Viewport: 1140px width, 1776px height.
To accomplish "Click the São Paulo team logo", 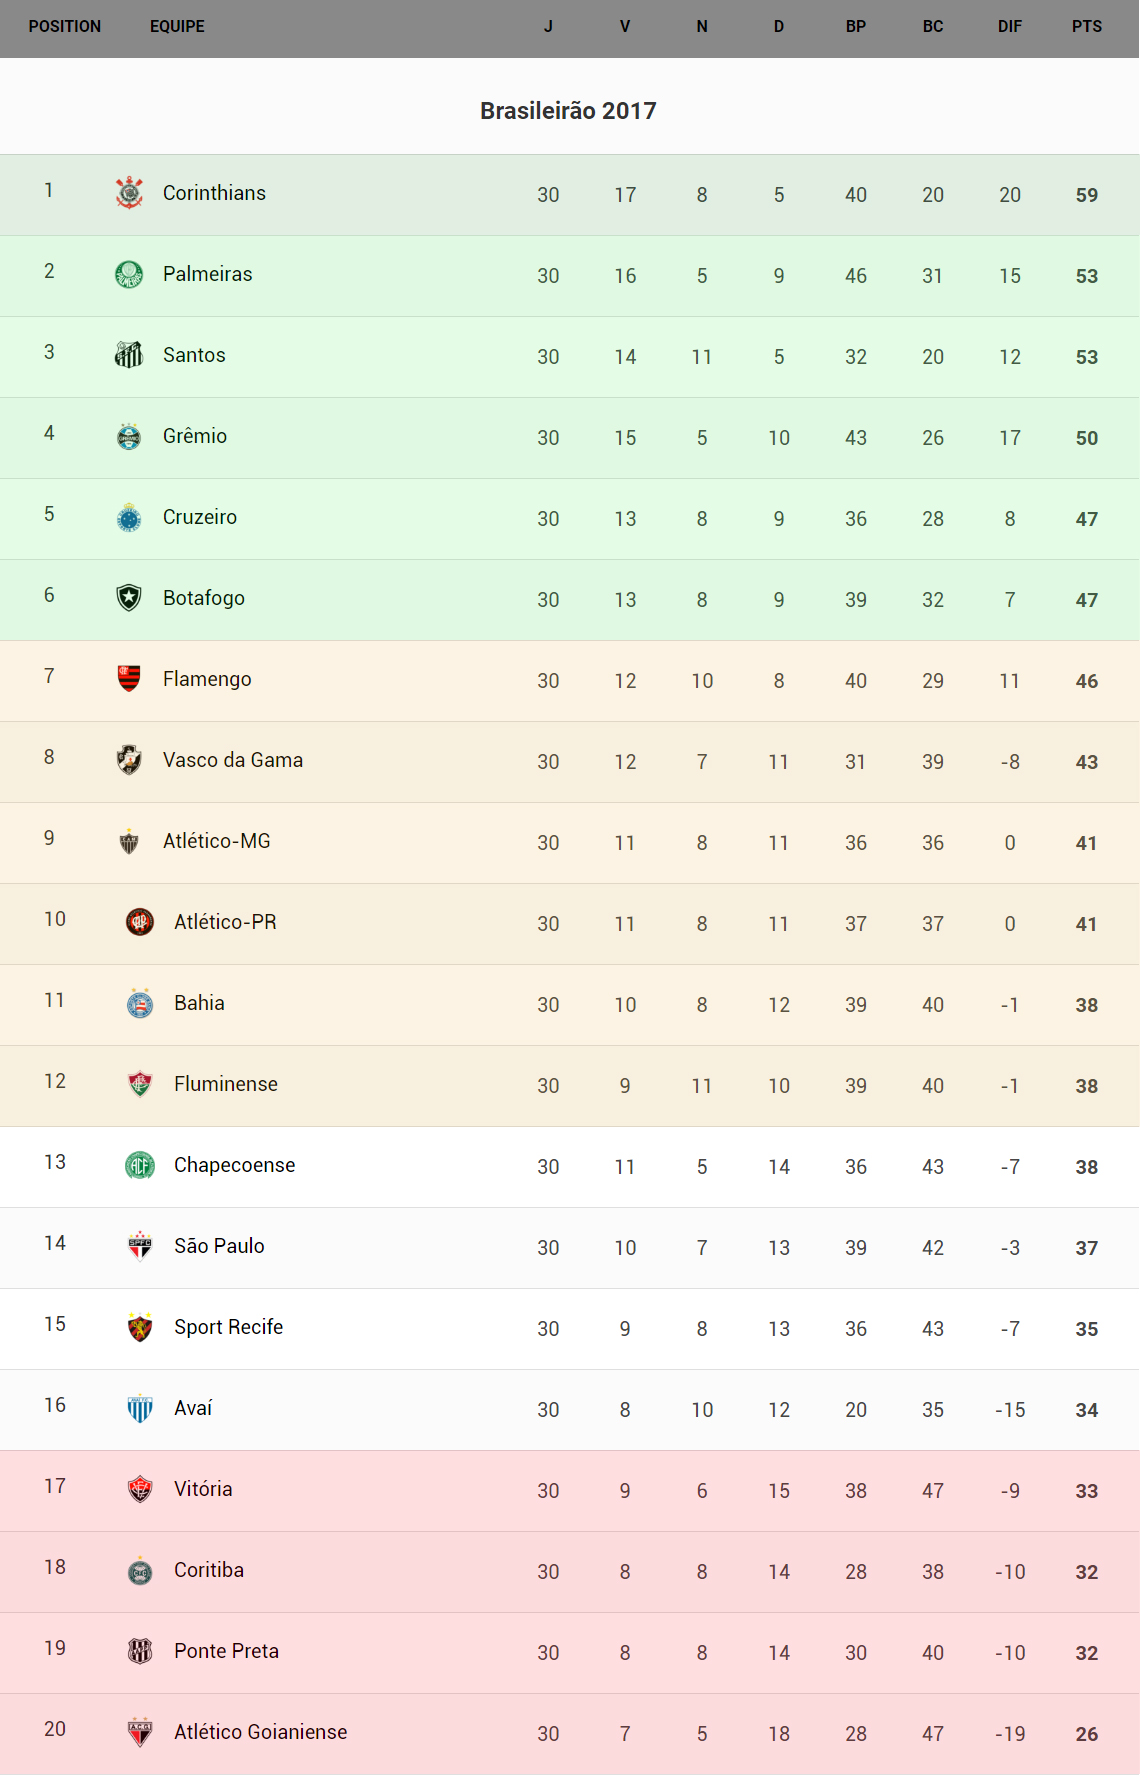I will coord(140,1246).
